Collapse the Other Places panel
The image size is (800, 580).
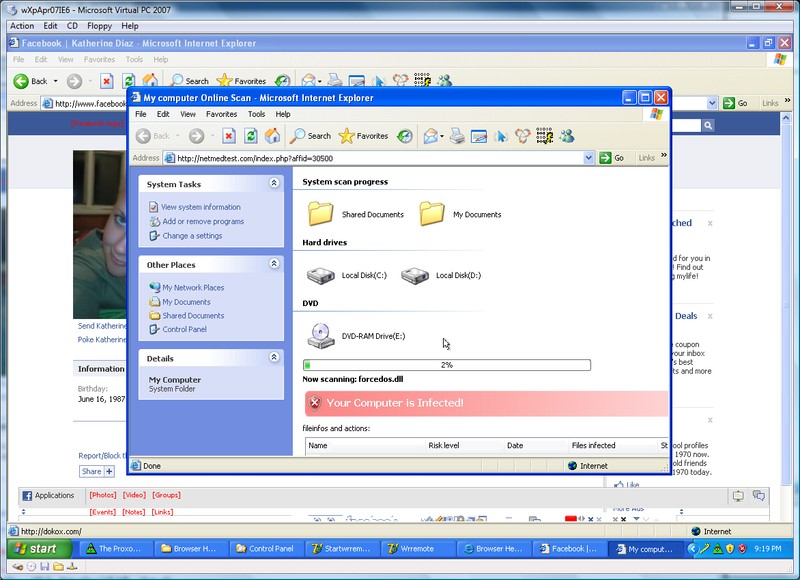click(x=274, y=264)
